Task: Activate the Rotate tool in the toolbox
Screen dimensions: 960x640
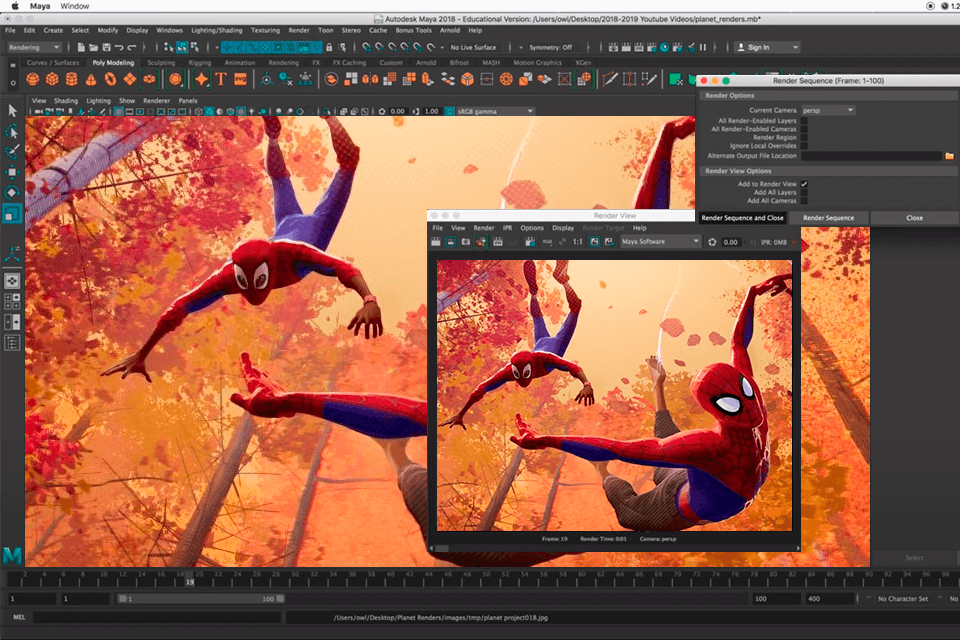Action: 12,192
